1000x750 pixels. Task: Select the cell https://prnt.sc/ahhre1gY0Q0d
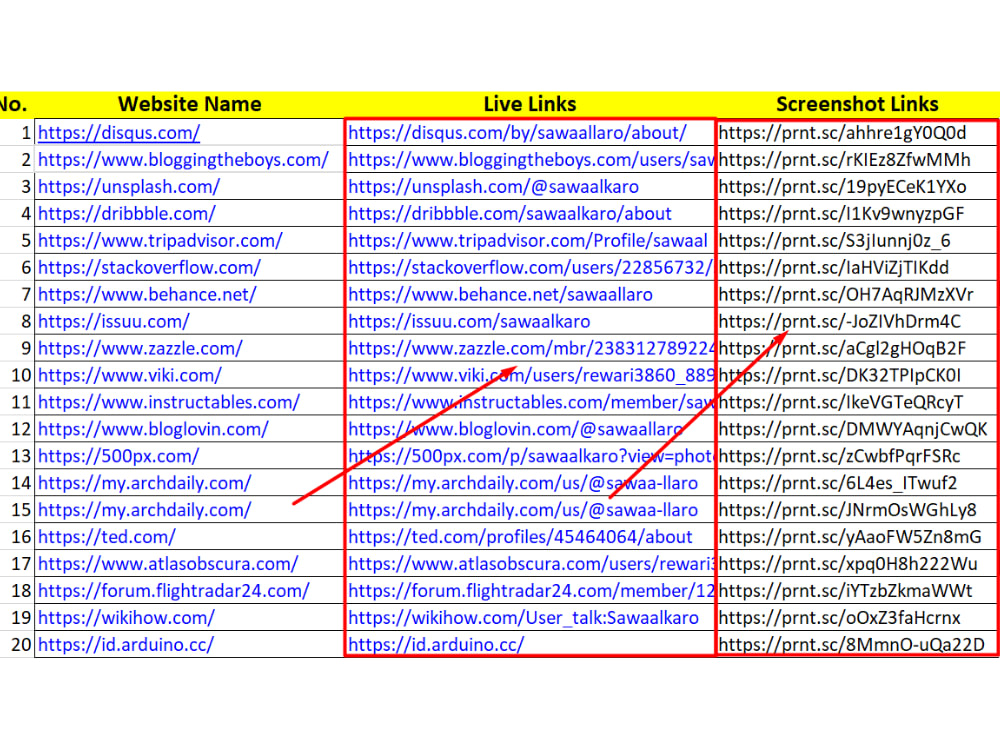(x=857, y=133)
